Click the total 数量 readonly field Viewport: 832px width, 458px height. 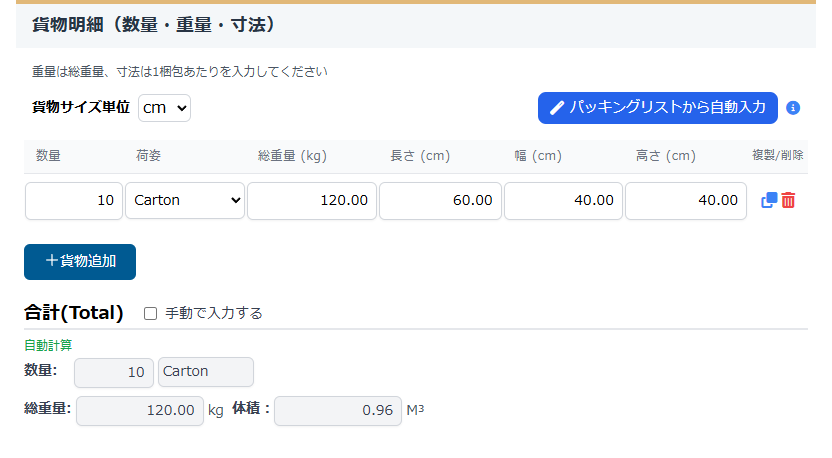(x=114, y=373)
